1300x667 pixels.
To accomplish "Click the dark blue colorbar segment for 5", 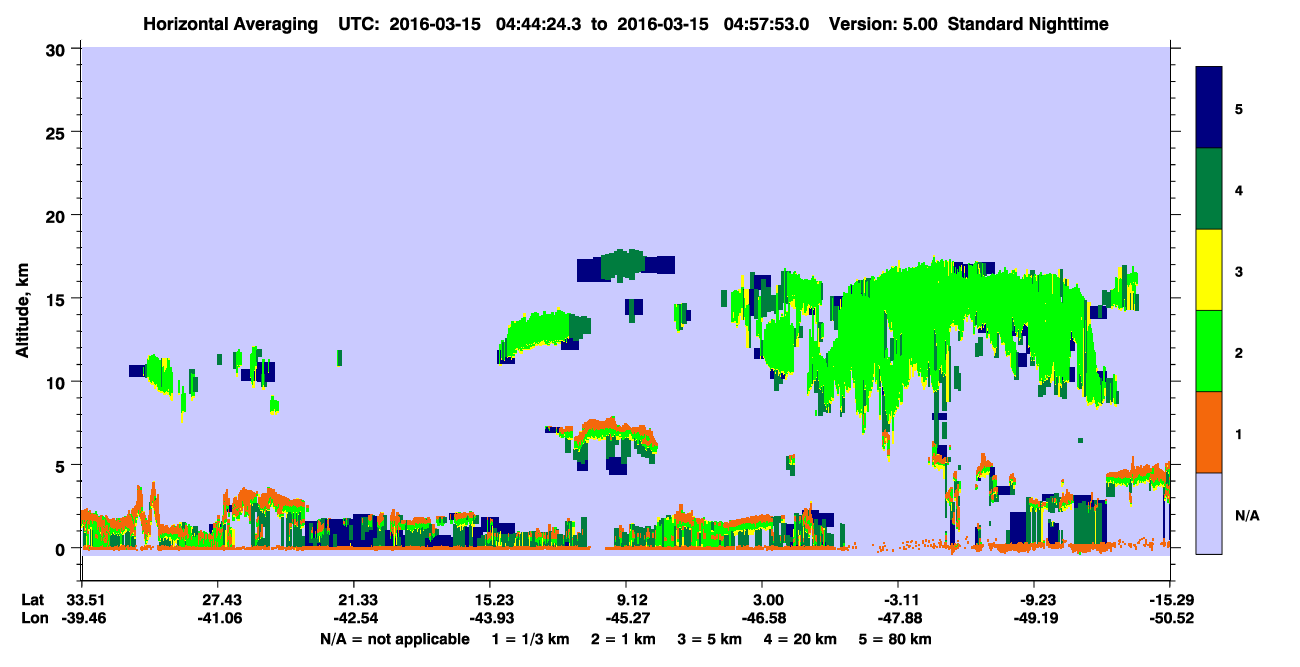I will (x=1209, y=107).
